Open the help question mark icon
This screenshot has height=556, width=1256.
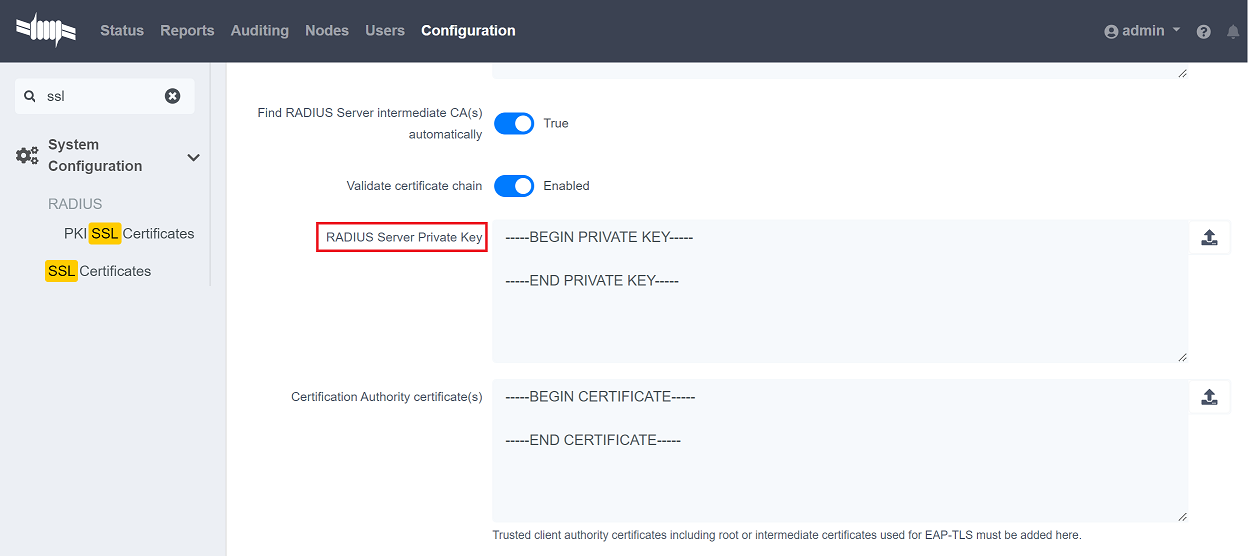pos(1203,32)
